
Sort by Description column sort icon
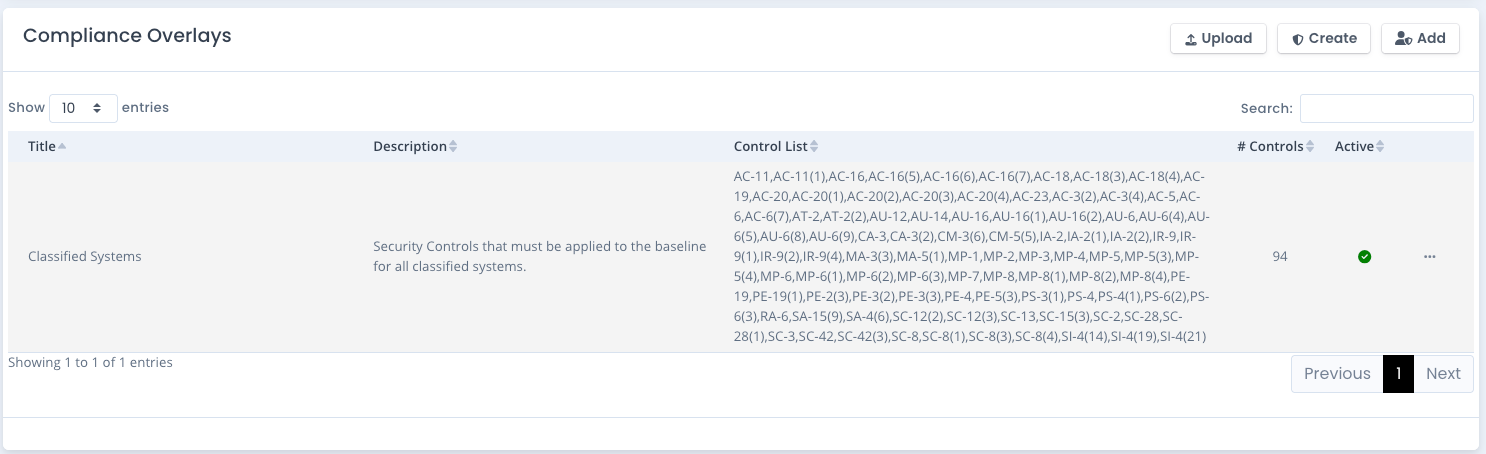(x=453, y=147)
